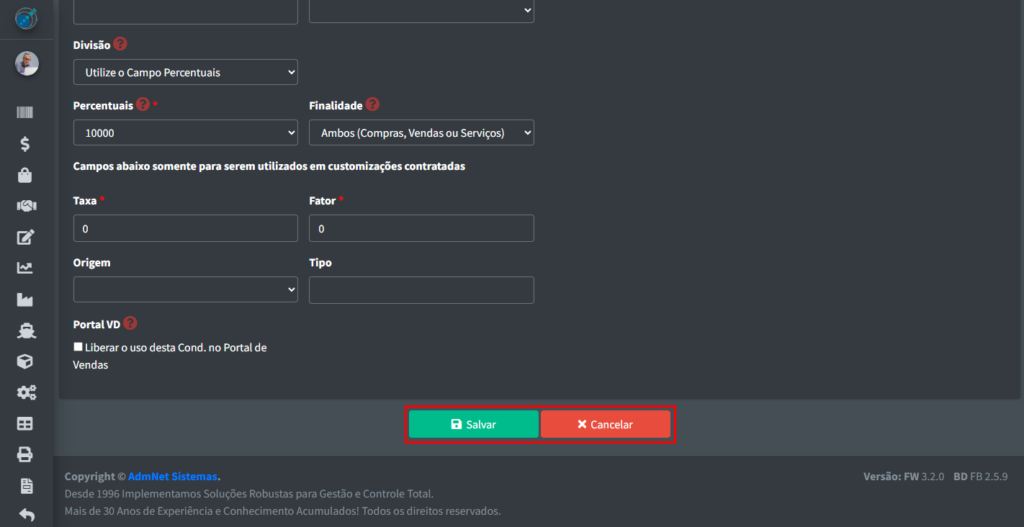1024x527 pixels.
Task: Click into the Taxa input field
Action: pos(185,229)
